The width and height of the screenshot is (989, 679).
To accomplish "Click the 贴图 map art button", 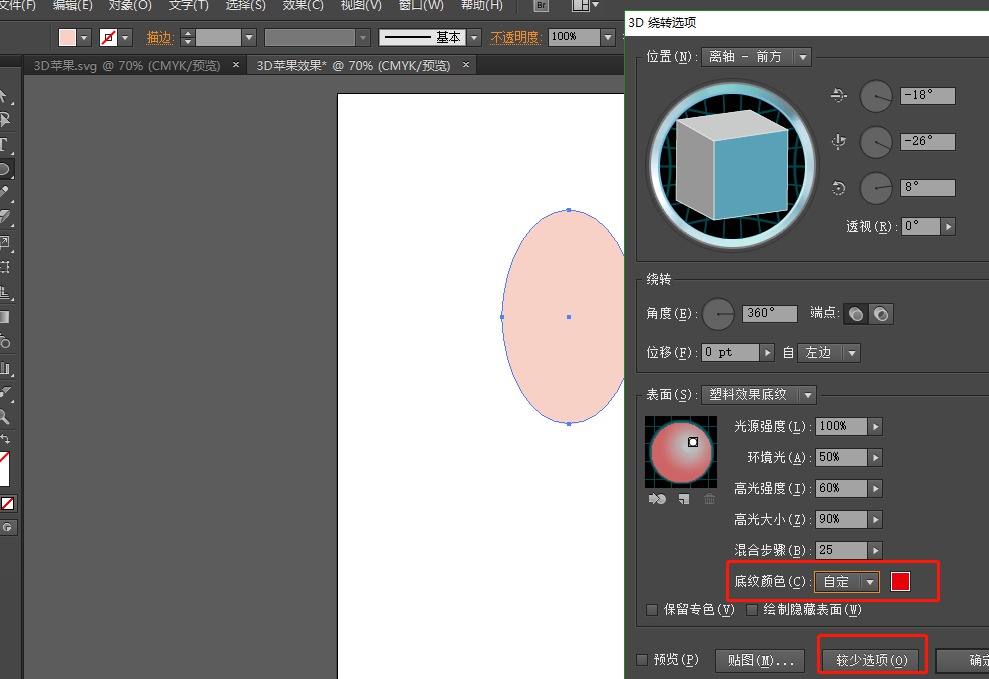I will click(x=760, y=660).
